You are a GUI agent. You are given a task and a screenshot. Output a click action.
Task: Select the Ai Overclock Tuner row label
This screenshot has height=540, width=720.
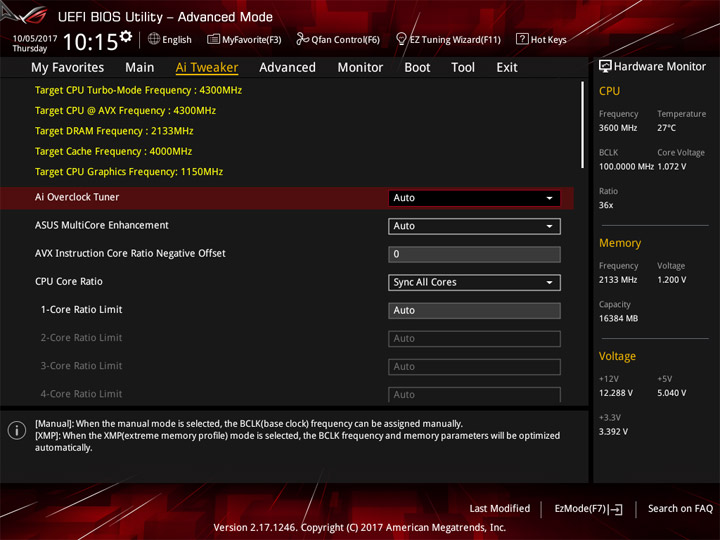77,197
